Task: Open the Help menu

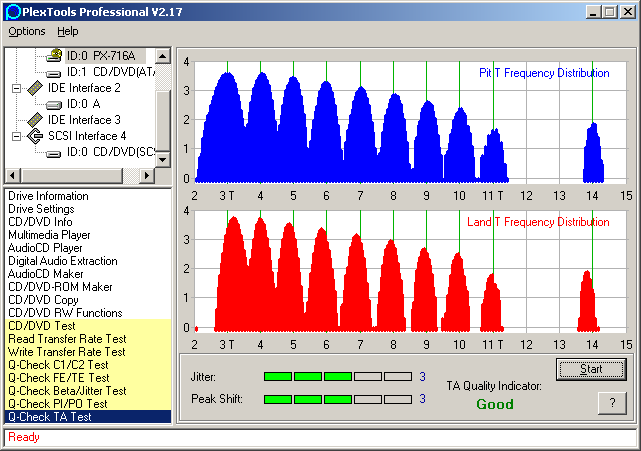Action: (x=67, y=32)
